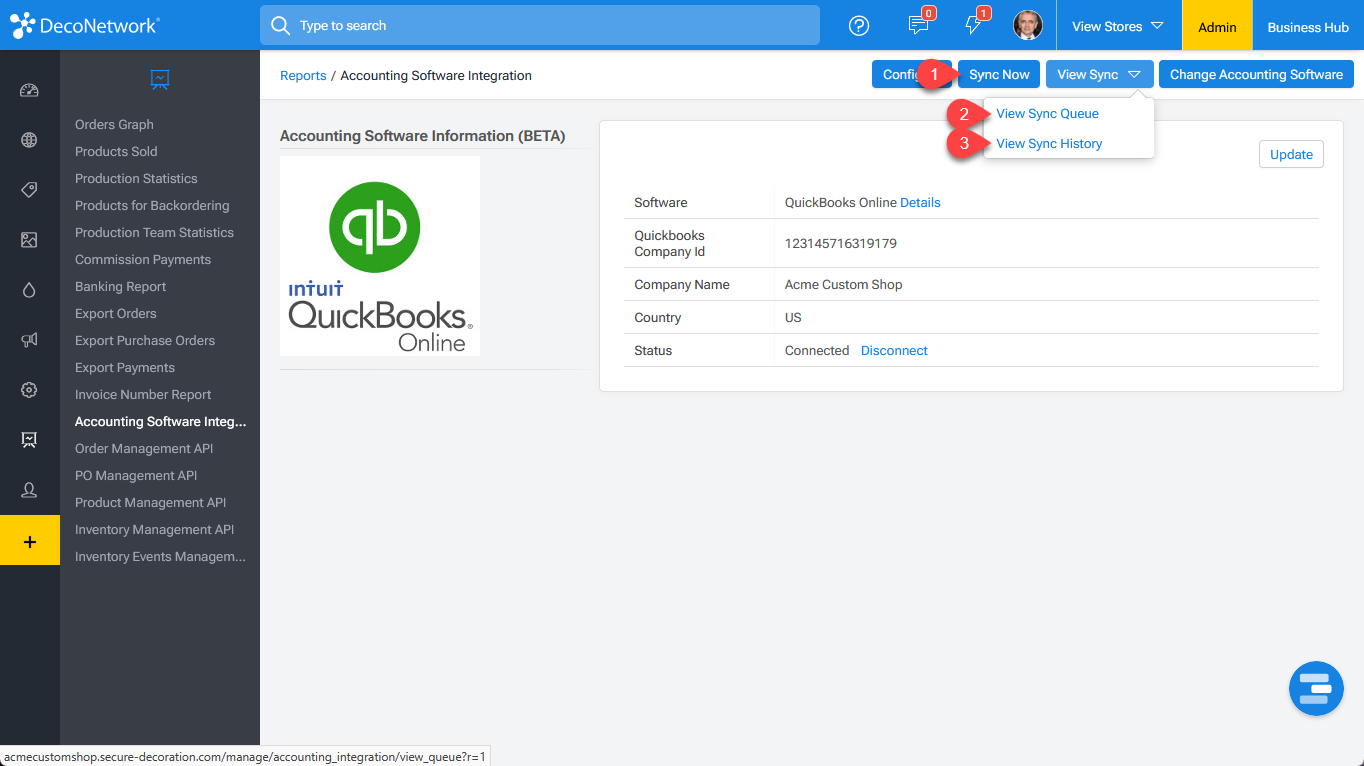This screenshot has height=766, width=1364.
Task: Click the settings gear icon in sidebar
Action: (x=30, y=390)
